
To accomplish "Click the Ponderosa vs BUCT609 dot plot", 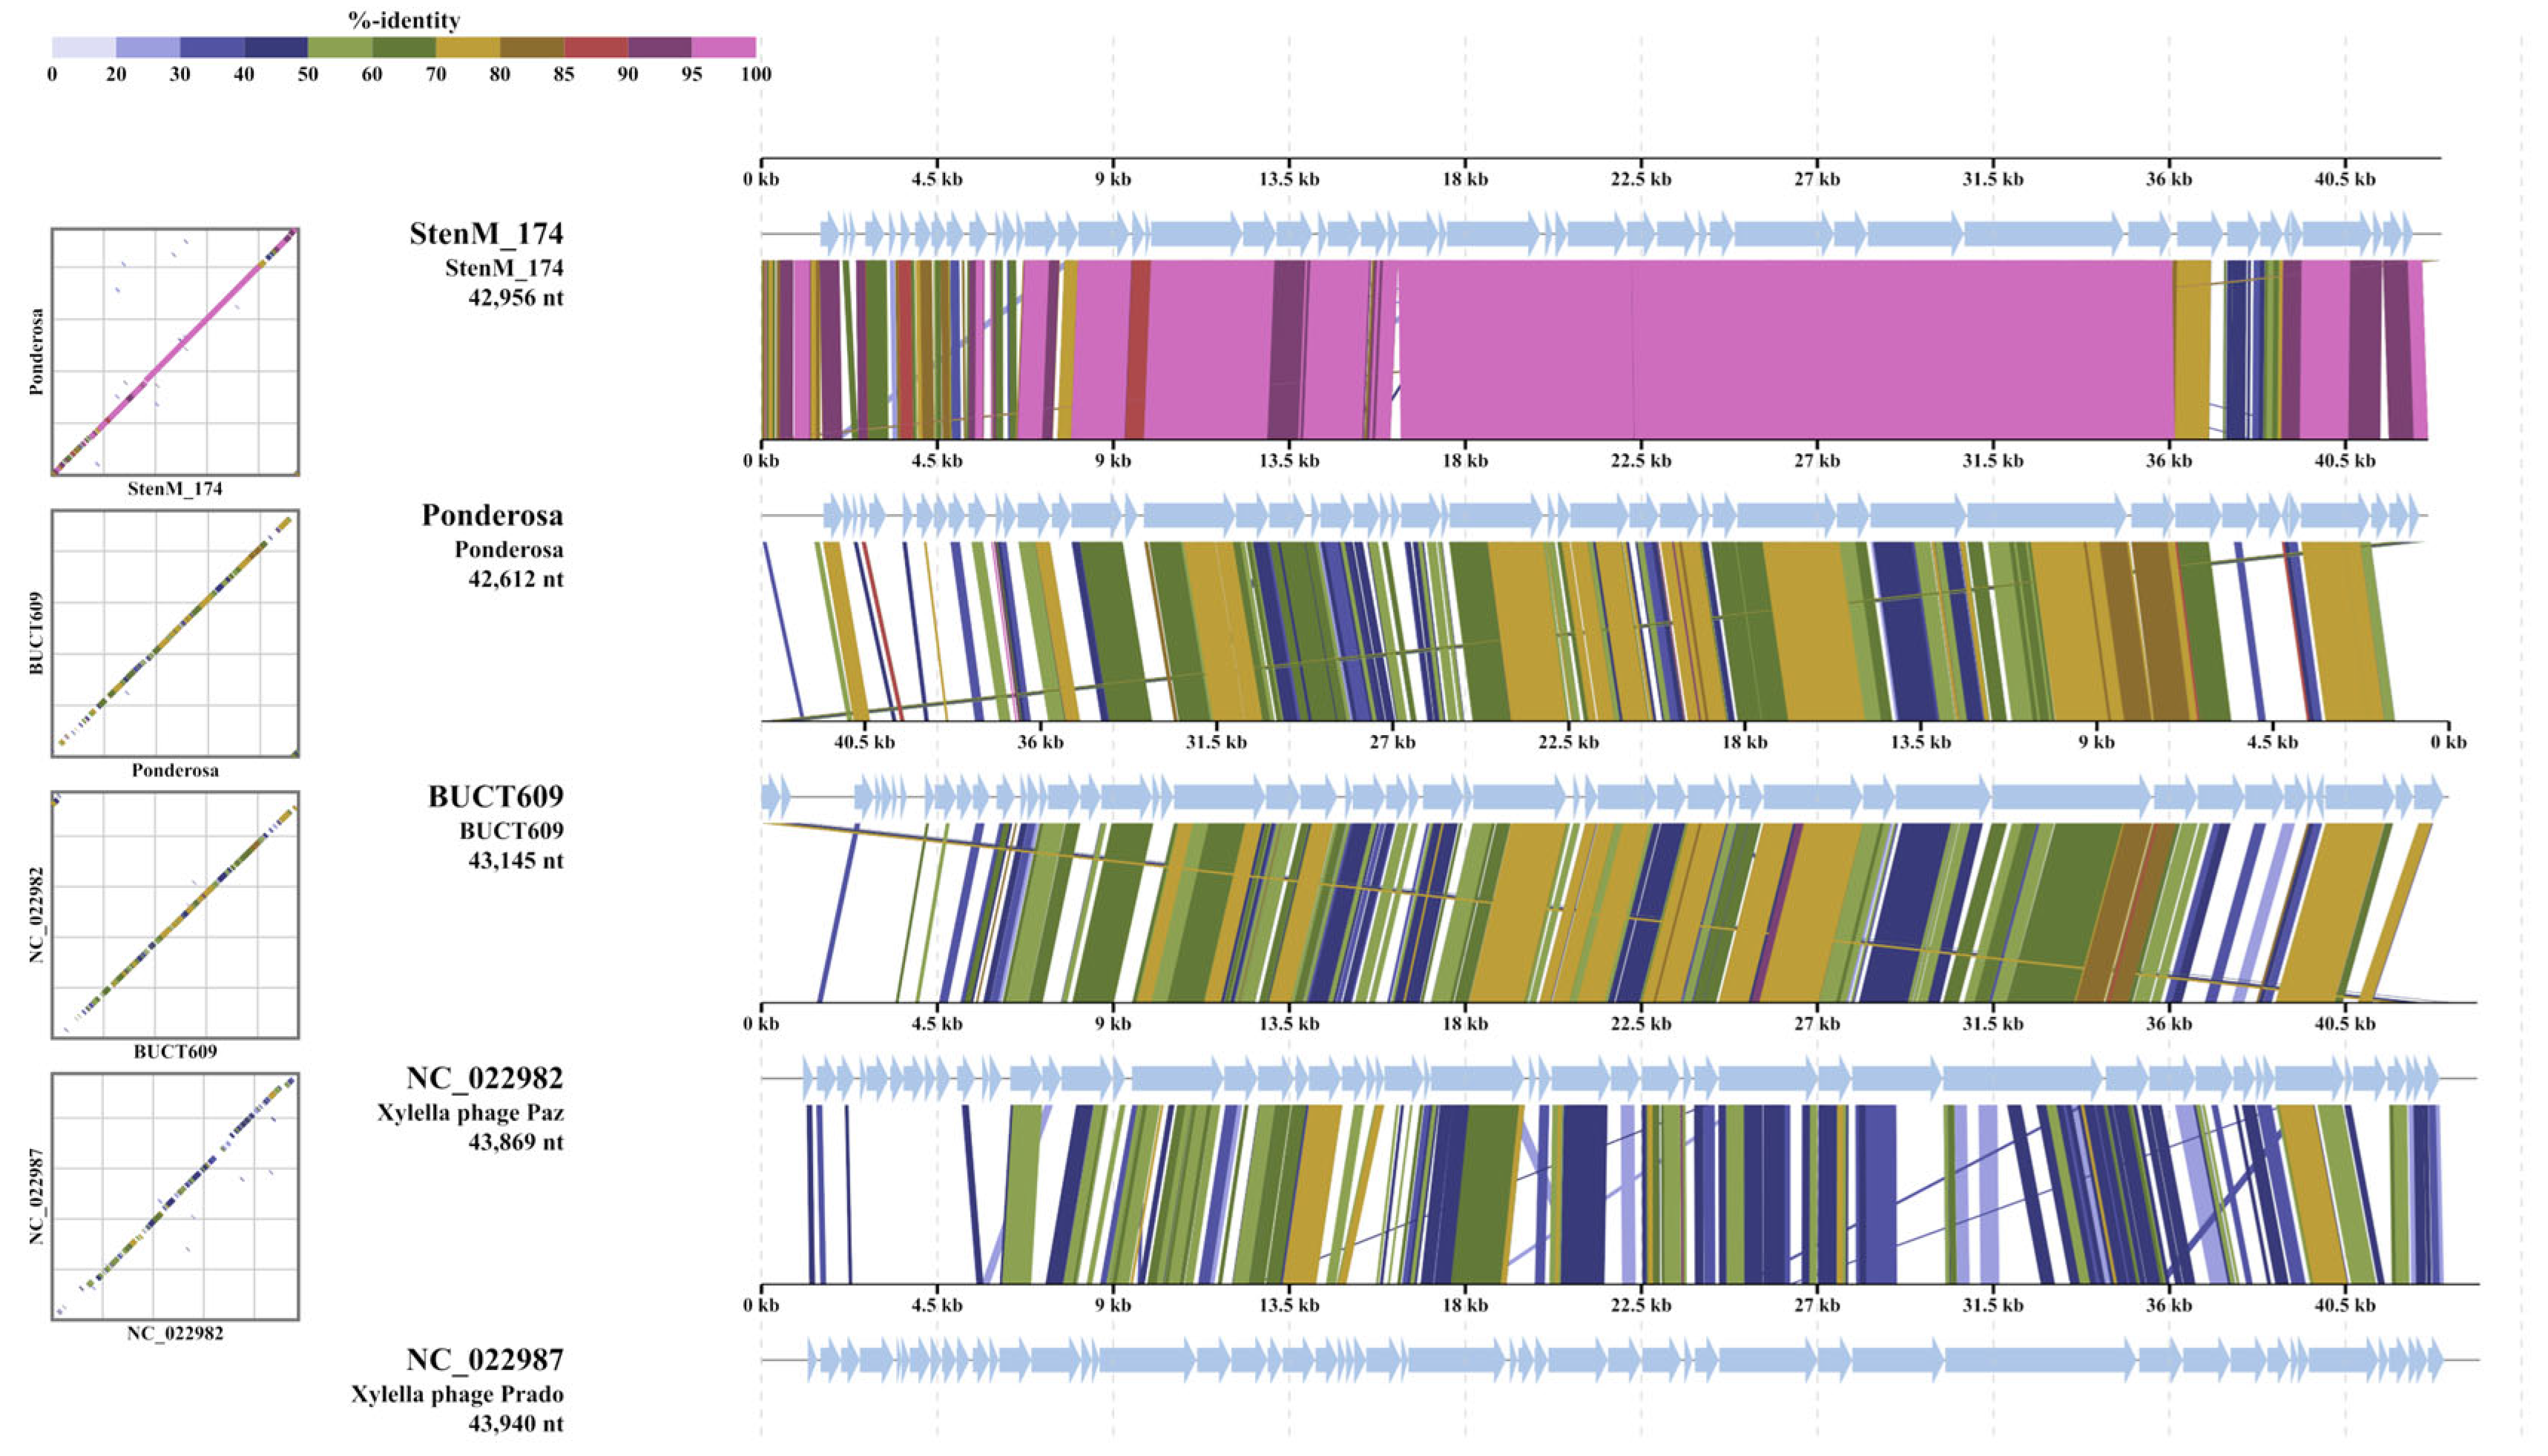I will pos(175,632).
